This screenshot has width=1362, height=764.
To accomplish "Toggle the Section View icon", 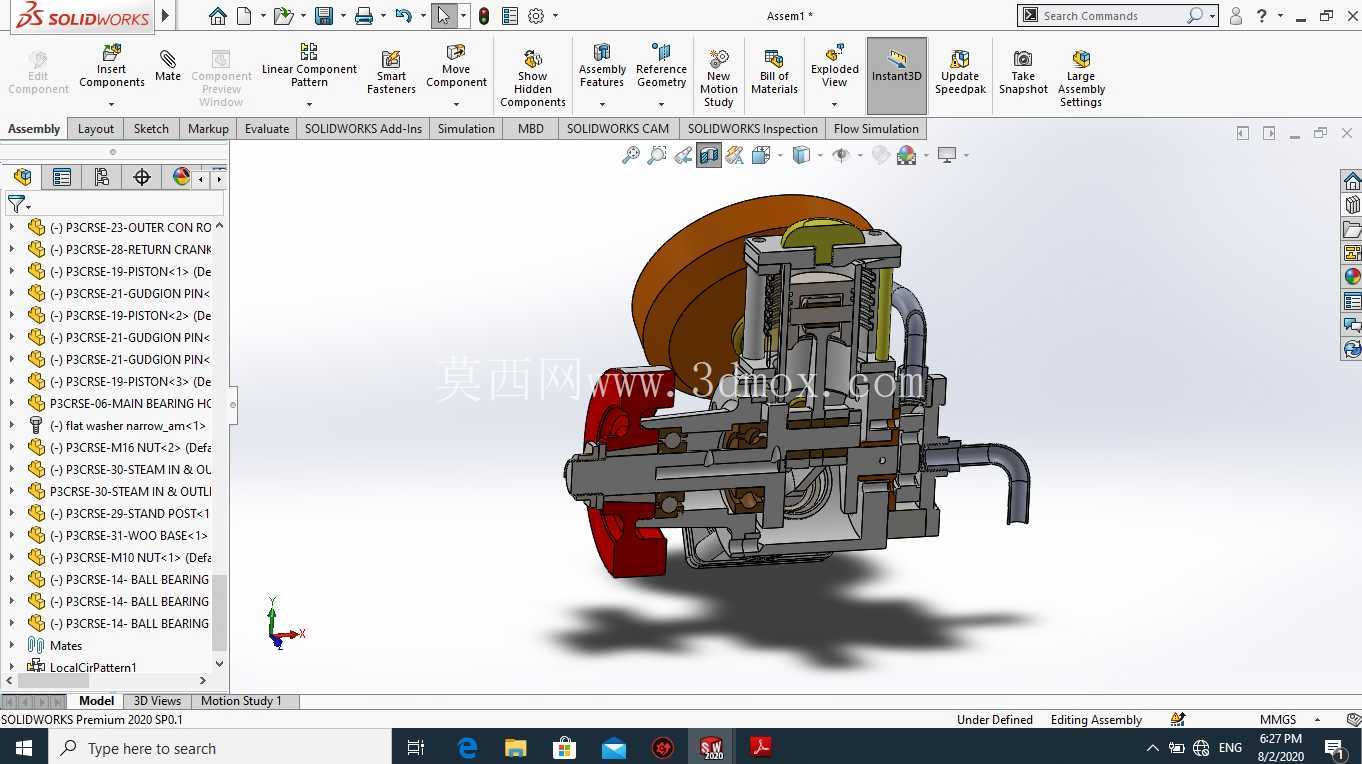I will point(709,155).
